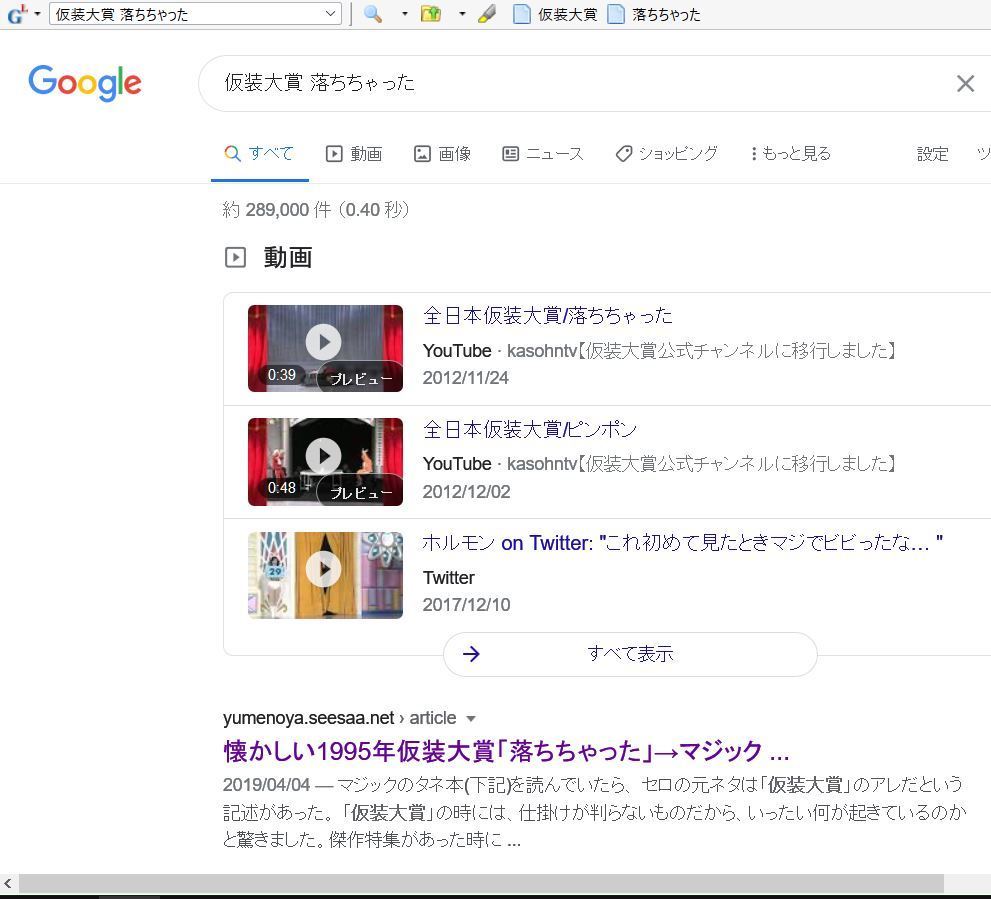Viewport: 991px width, 899px height.
Task: Click the horizontal scrollbar left arrow
Action: [x=8, y=883]
